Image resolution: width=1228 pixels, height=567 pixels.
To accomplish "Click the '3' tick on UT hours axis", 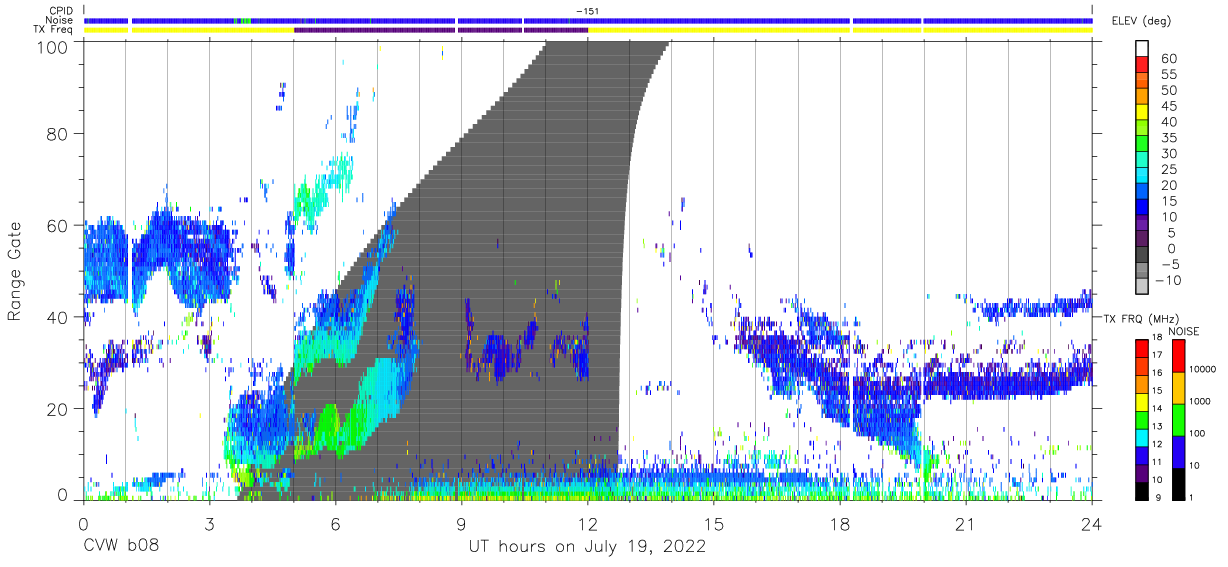I will pos(209,524).
